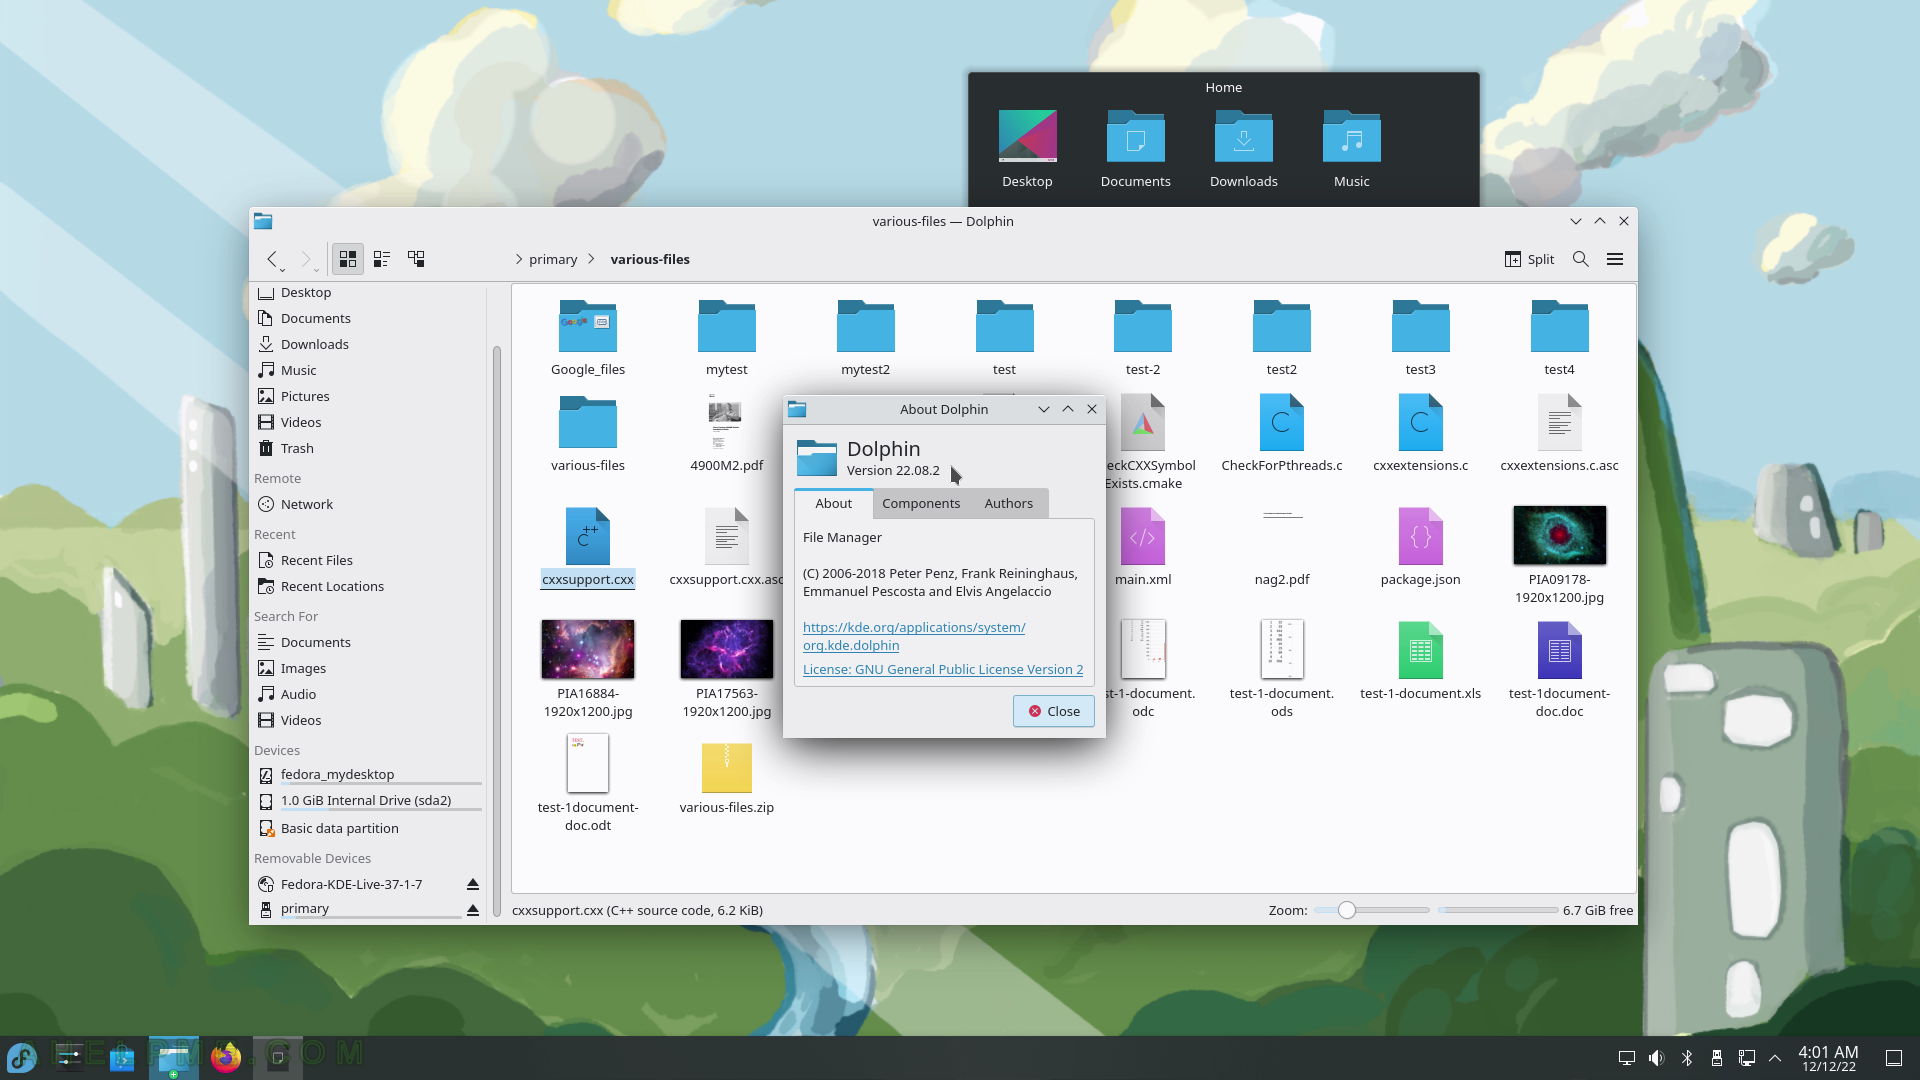The height and width of the screenshot is (1080, 1920).
Task: Select the test-1-document.xls spreadsheet
Action: point(1420,661)
